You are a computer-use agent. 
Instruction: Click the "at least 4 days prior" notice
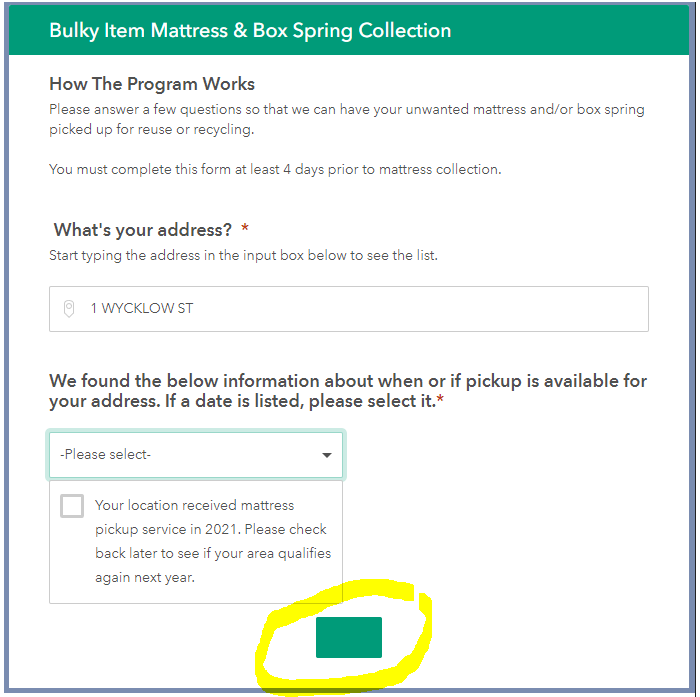click(x=275, y=169)
